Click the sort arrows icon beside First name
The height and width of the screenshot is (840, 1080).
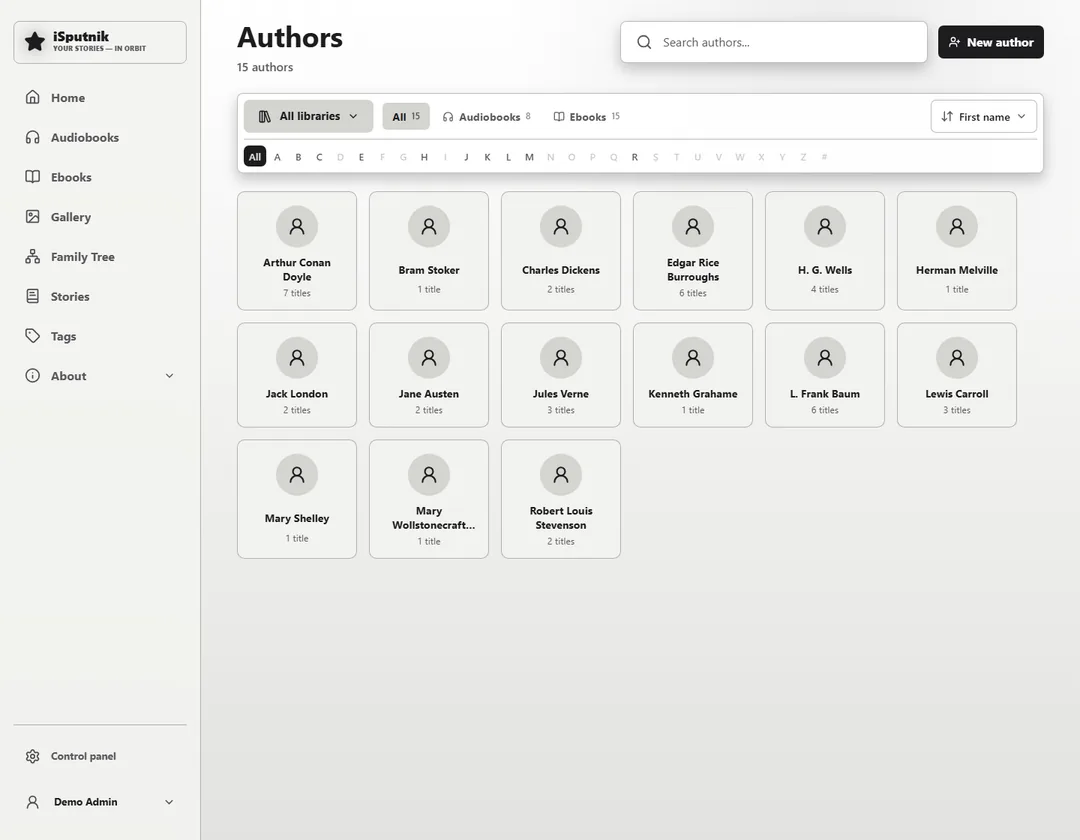point(947,116)
